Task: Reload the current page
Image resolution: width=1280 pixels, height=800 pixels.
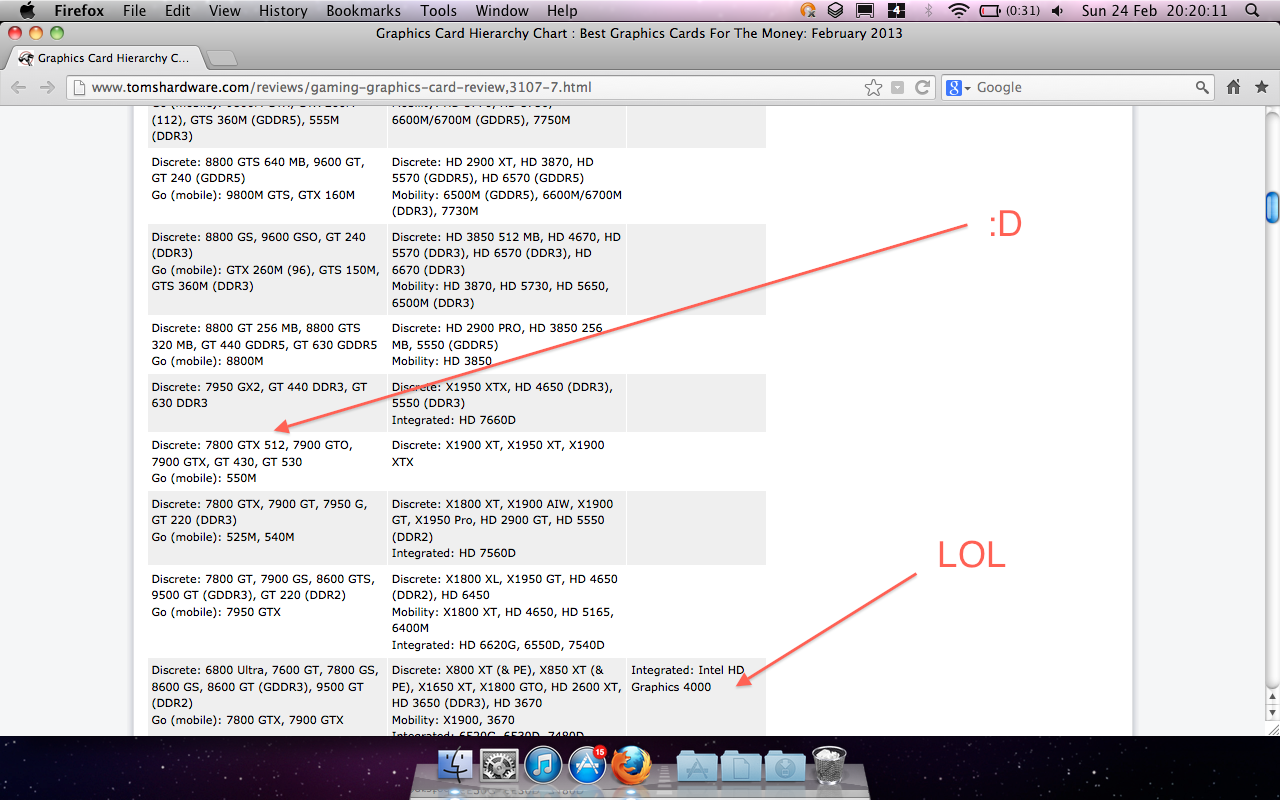Action: 923,88
